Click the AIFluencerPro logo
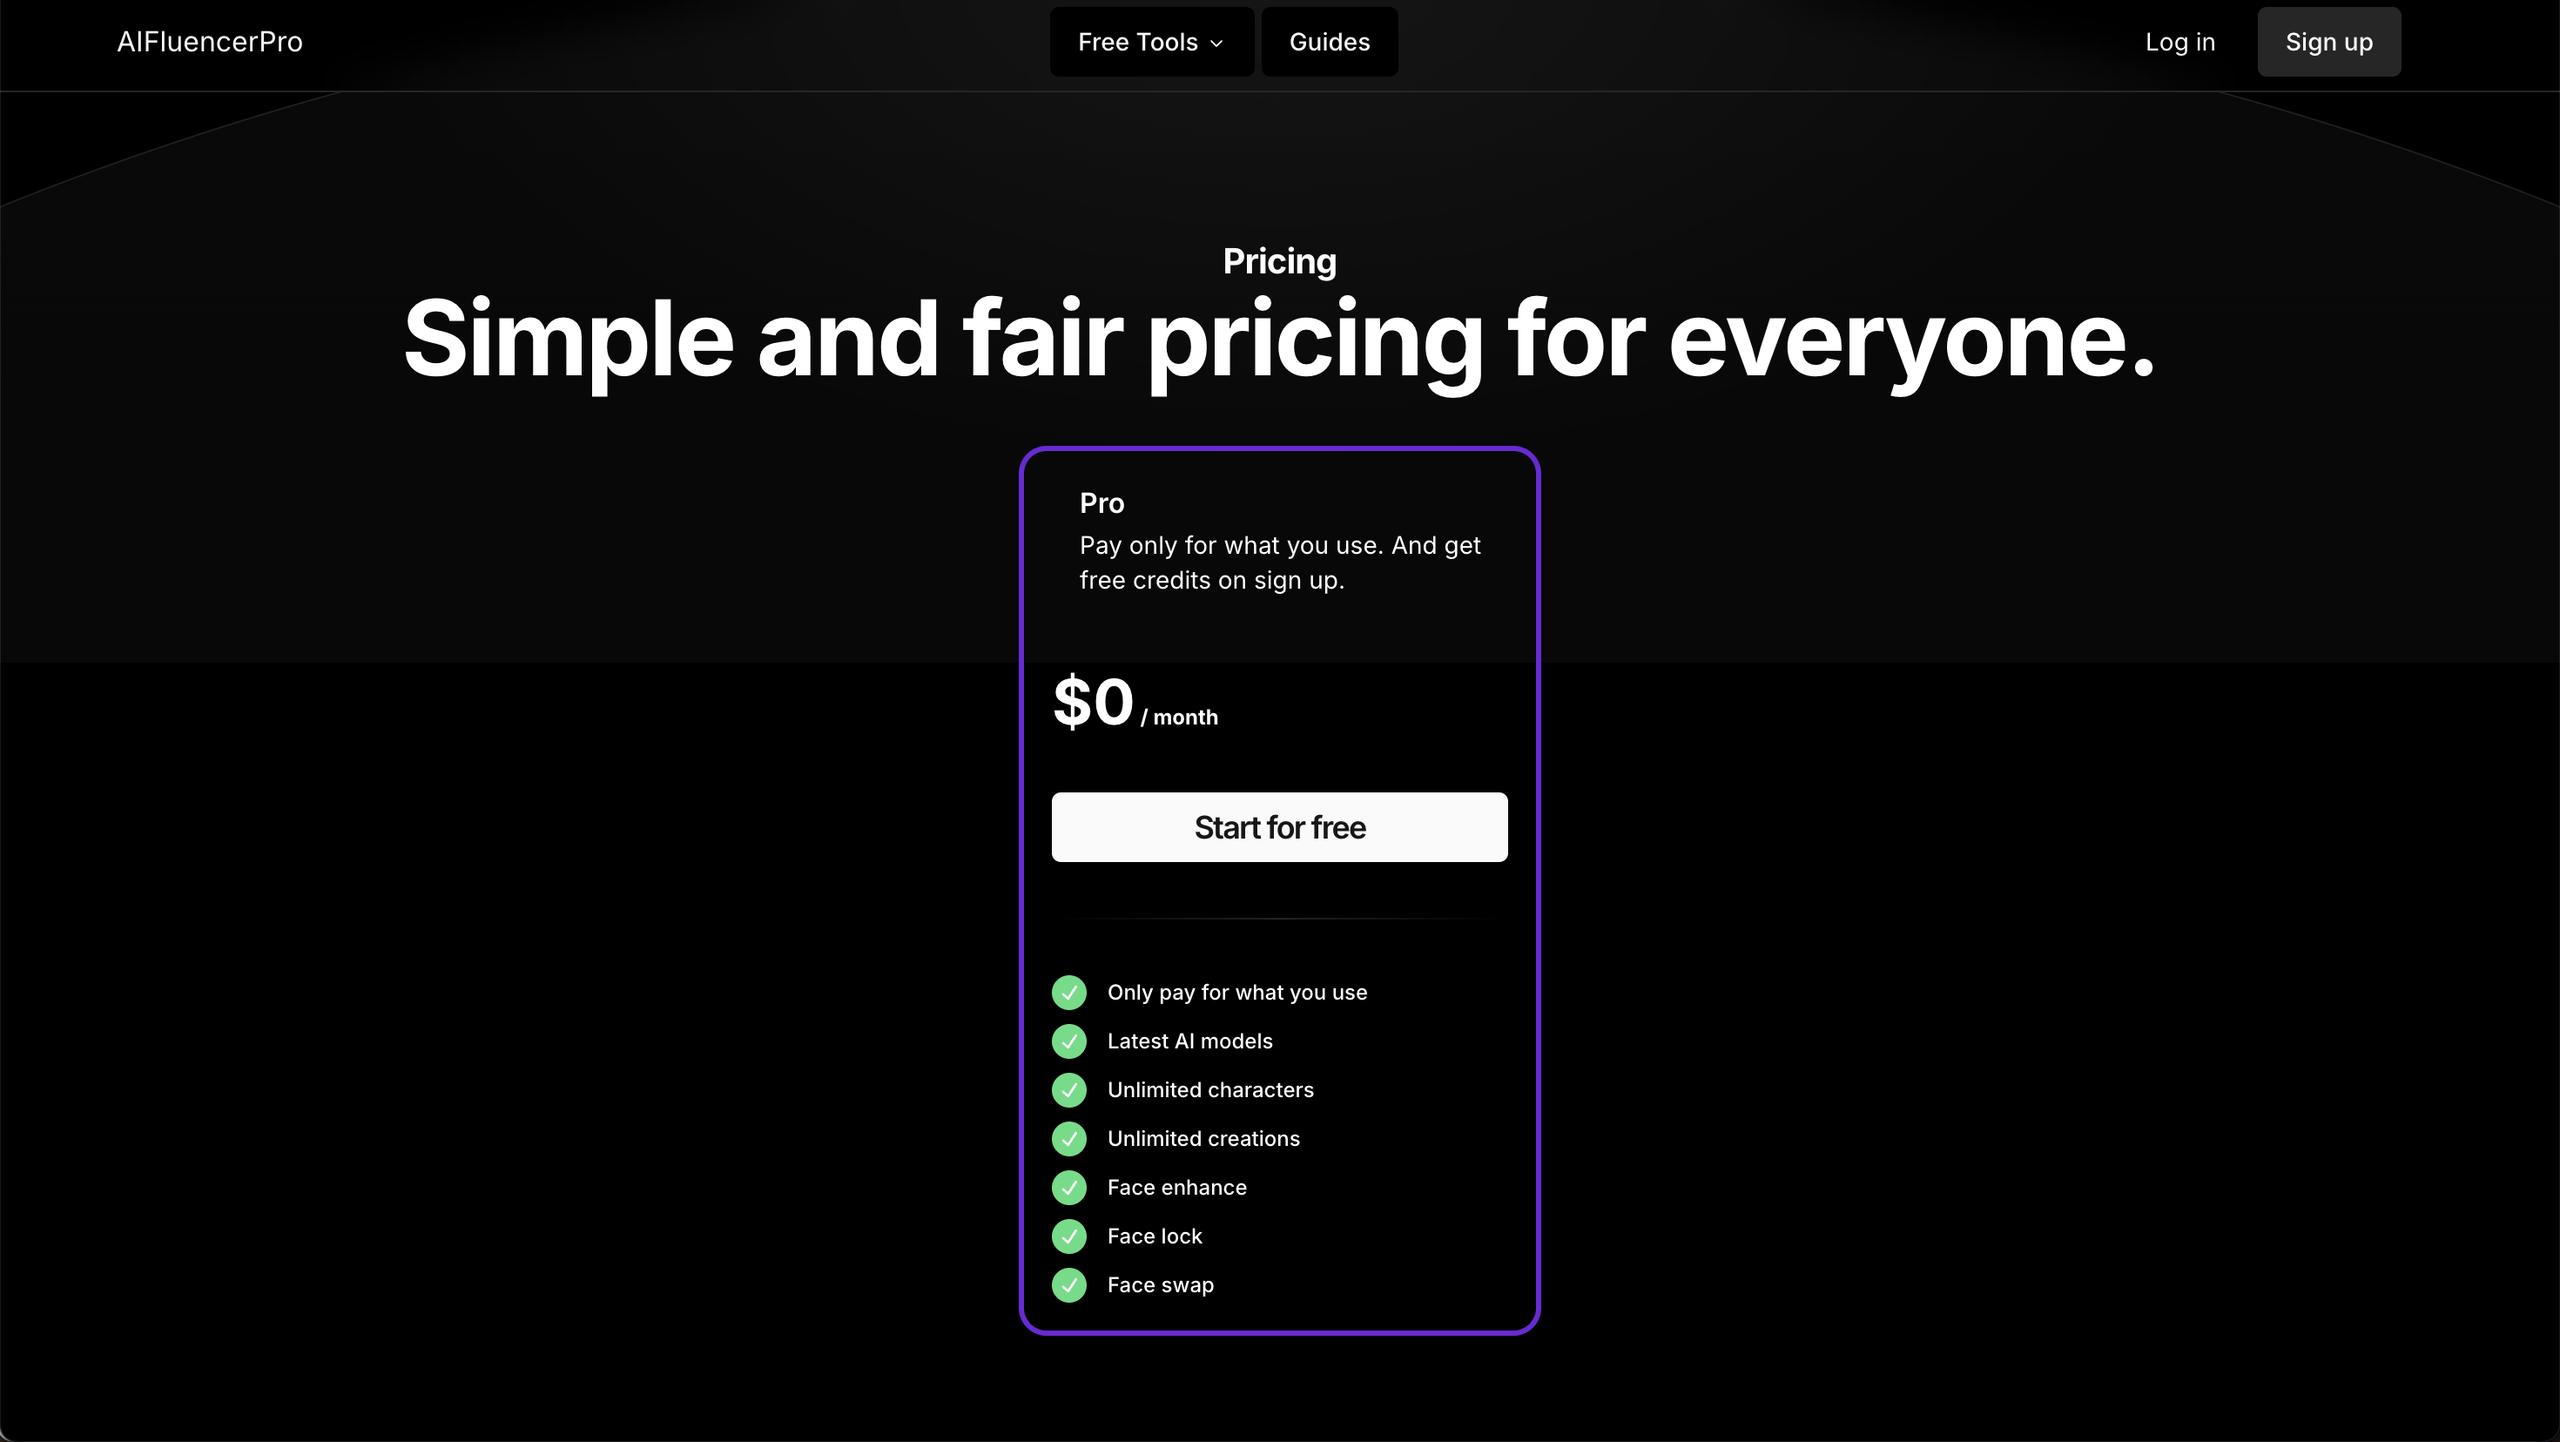The image size is (2560, 1442). [209, 42]
